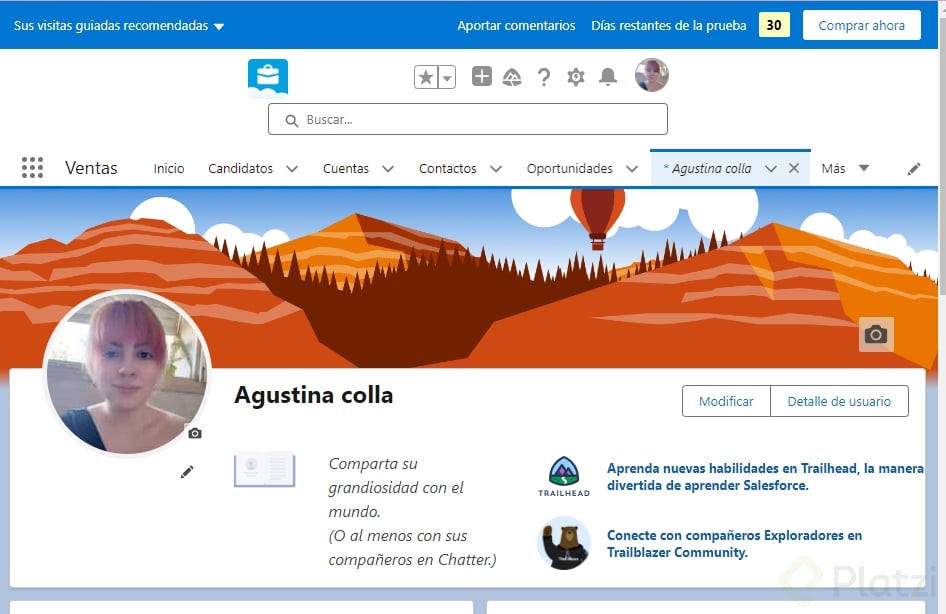Click the Días restantes de la prueba label
Screen dimensions: 946x614
[x=668, y=25]
